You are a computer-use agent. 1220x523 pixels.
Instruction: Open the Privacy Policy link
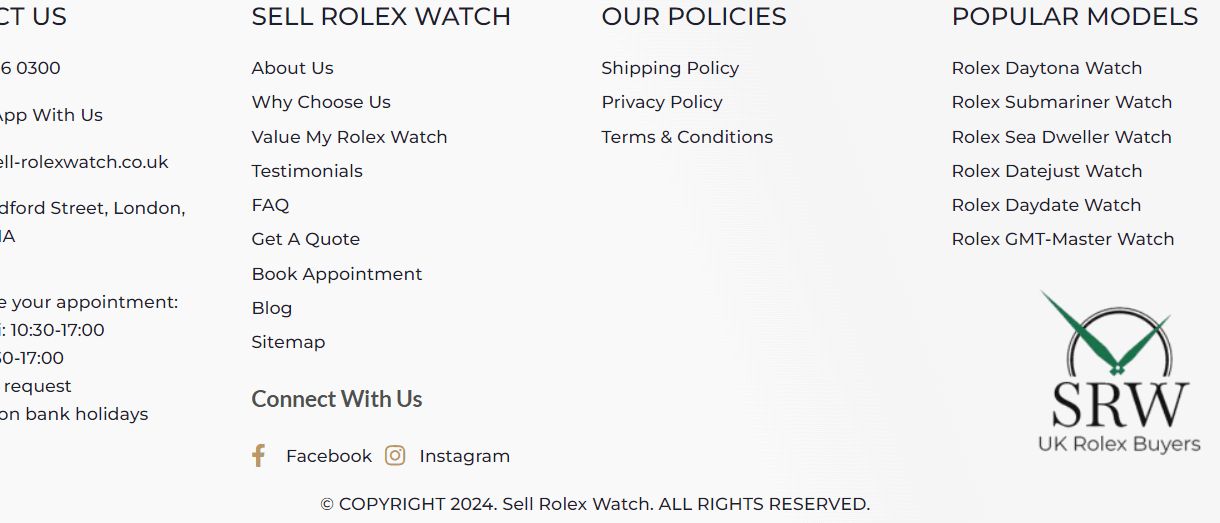(x=661, y=102)
